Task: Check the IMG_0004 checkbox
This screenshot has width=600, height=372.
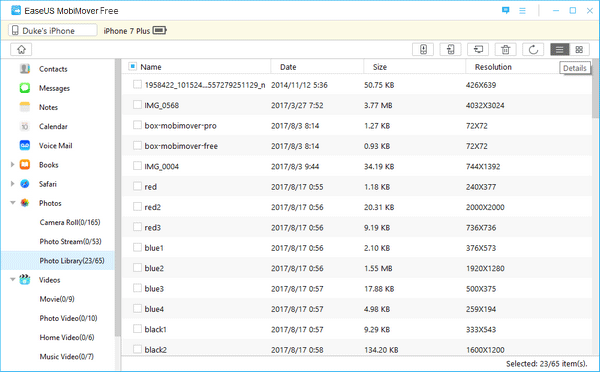Action: 137,166
